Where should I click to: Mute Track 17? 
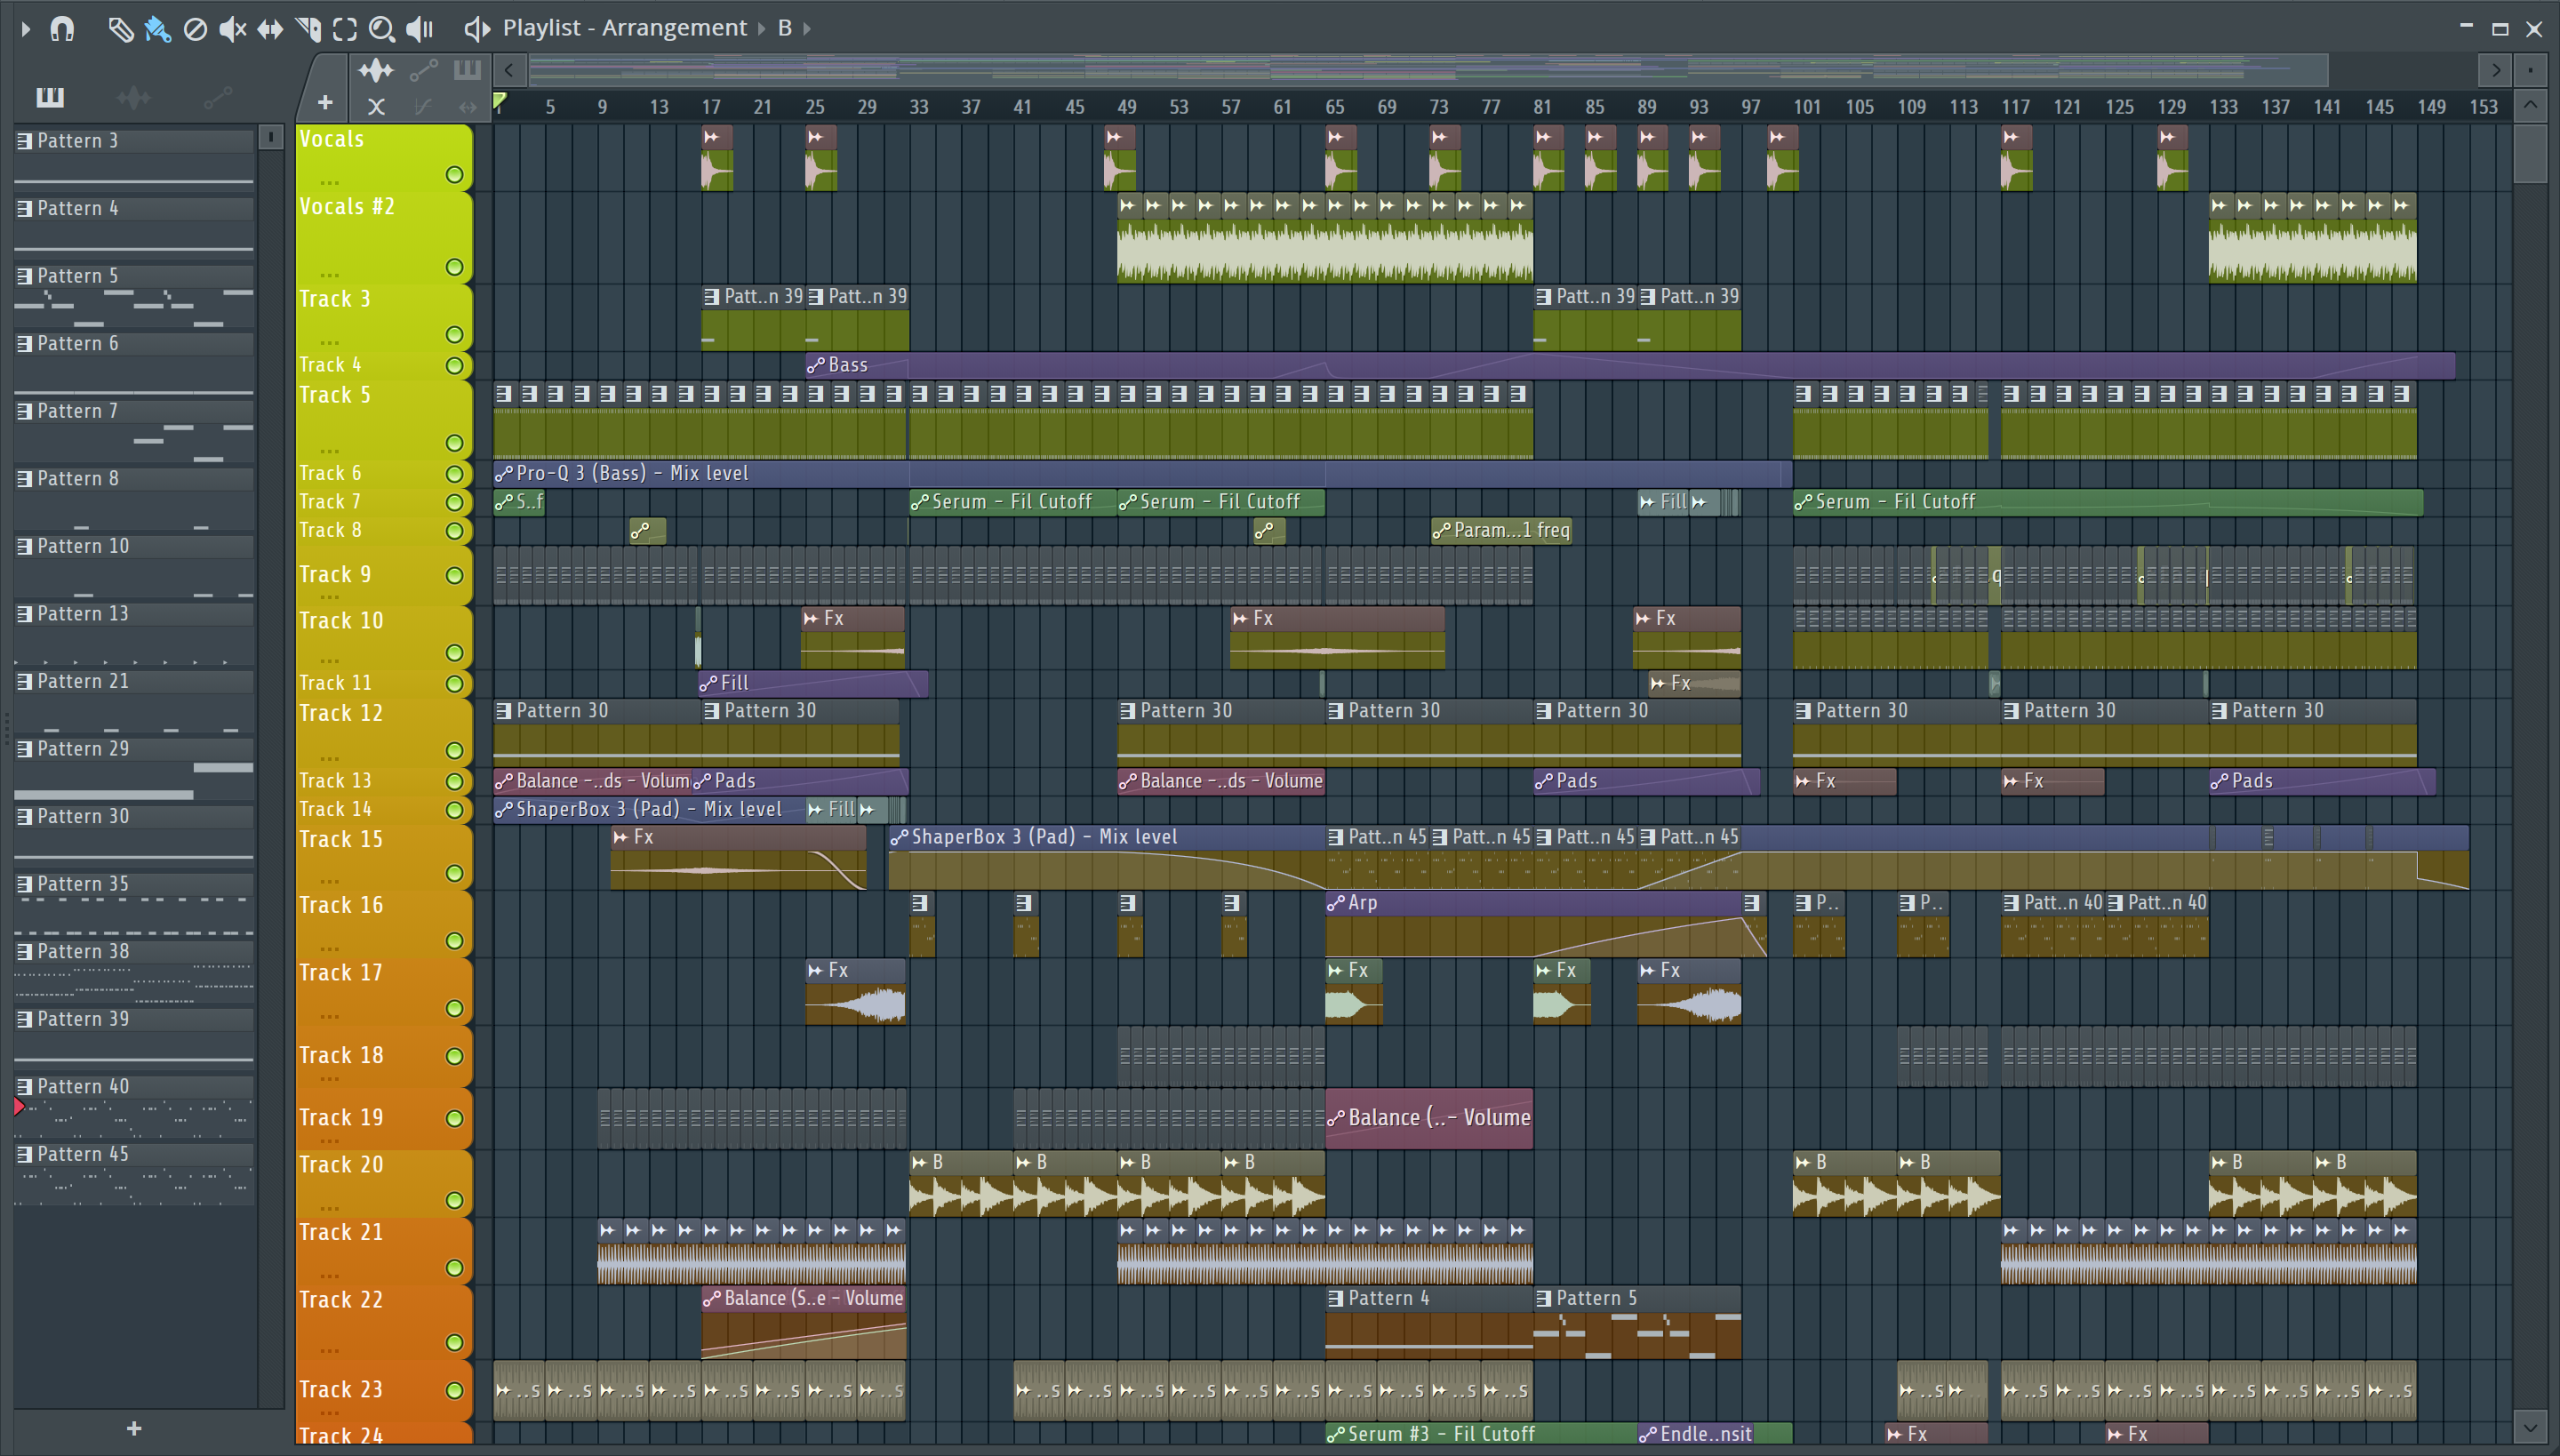(454, 1008)
